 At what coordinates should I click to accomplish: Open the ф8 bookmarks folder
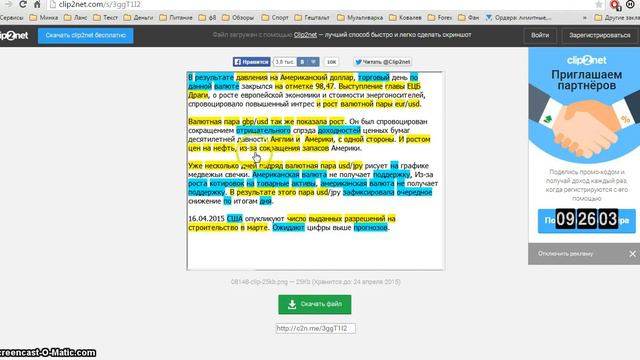tap(207, 18)
